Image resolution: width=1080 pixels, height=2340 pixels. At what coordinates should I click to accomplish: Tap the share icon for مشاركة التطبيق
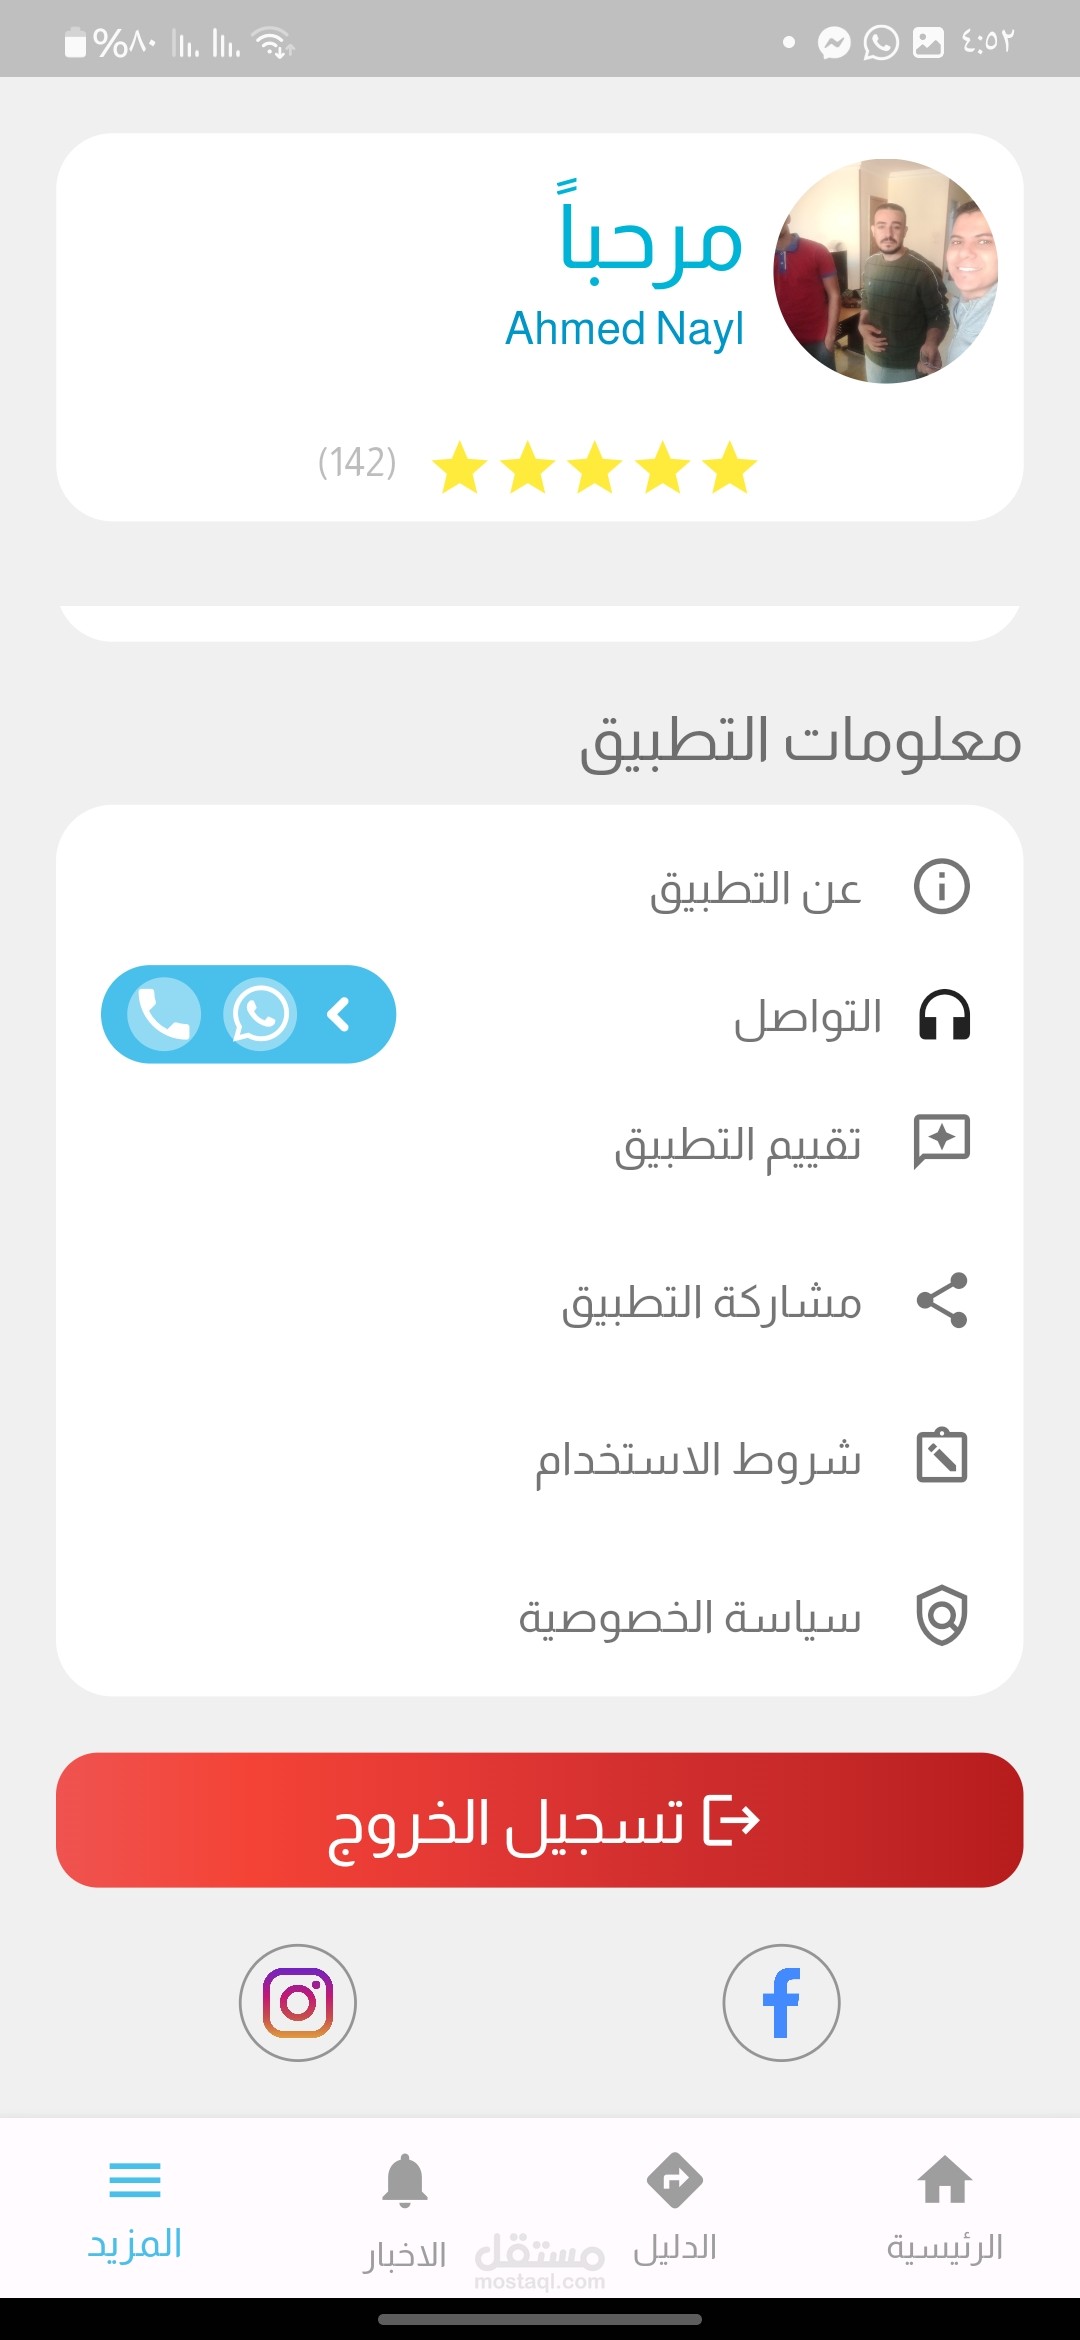(x=942, y=1300)
